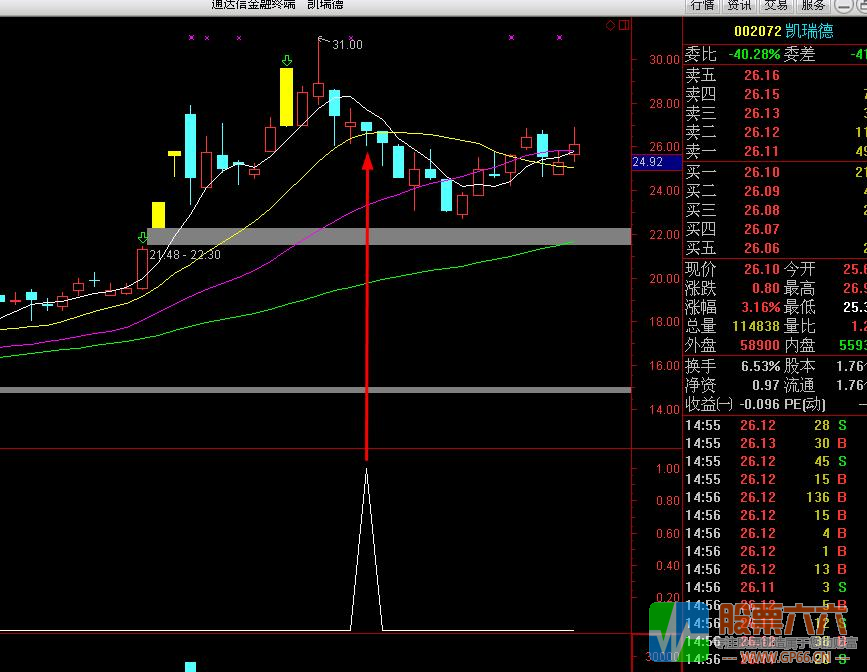Screen dimensions: 867x672
Task: Select the 14:56 tick with volume 136 B
Action: coord(775,497)
